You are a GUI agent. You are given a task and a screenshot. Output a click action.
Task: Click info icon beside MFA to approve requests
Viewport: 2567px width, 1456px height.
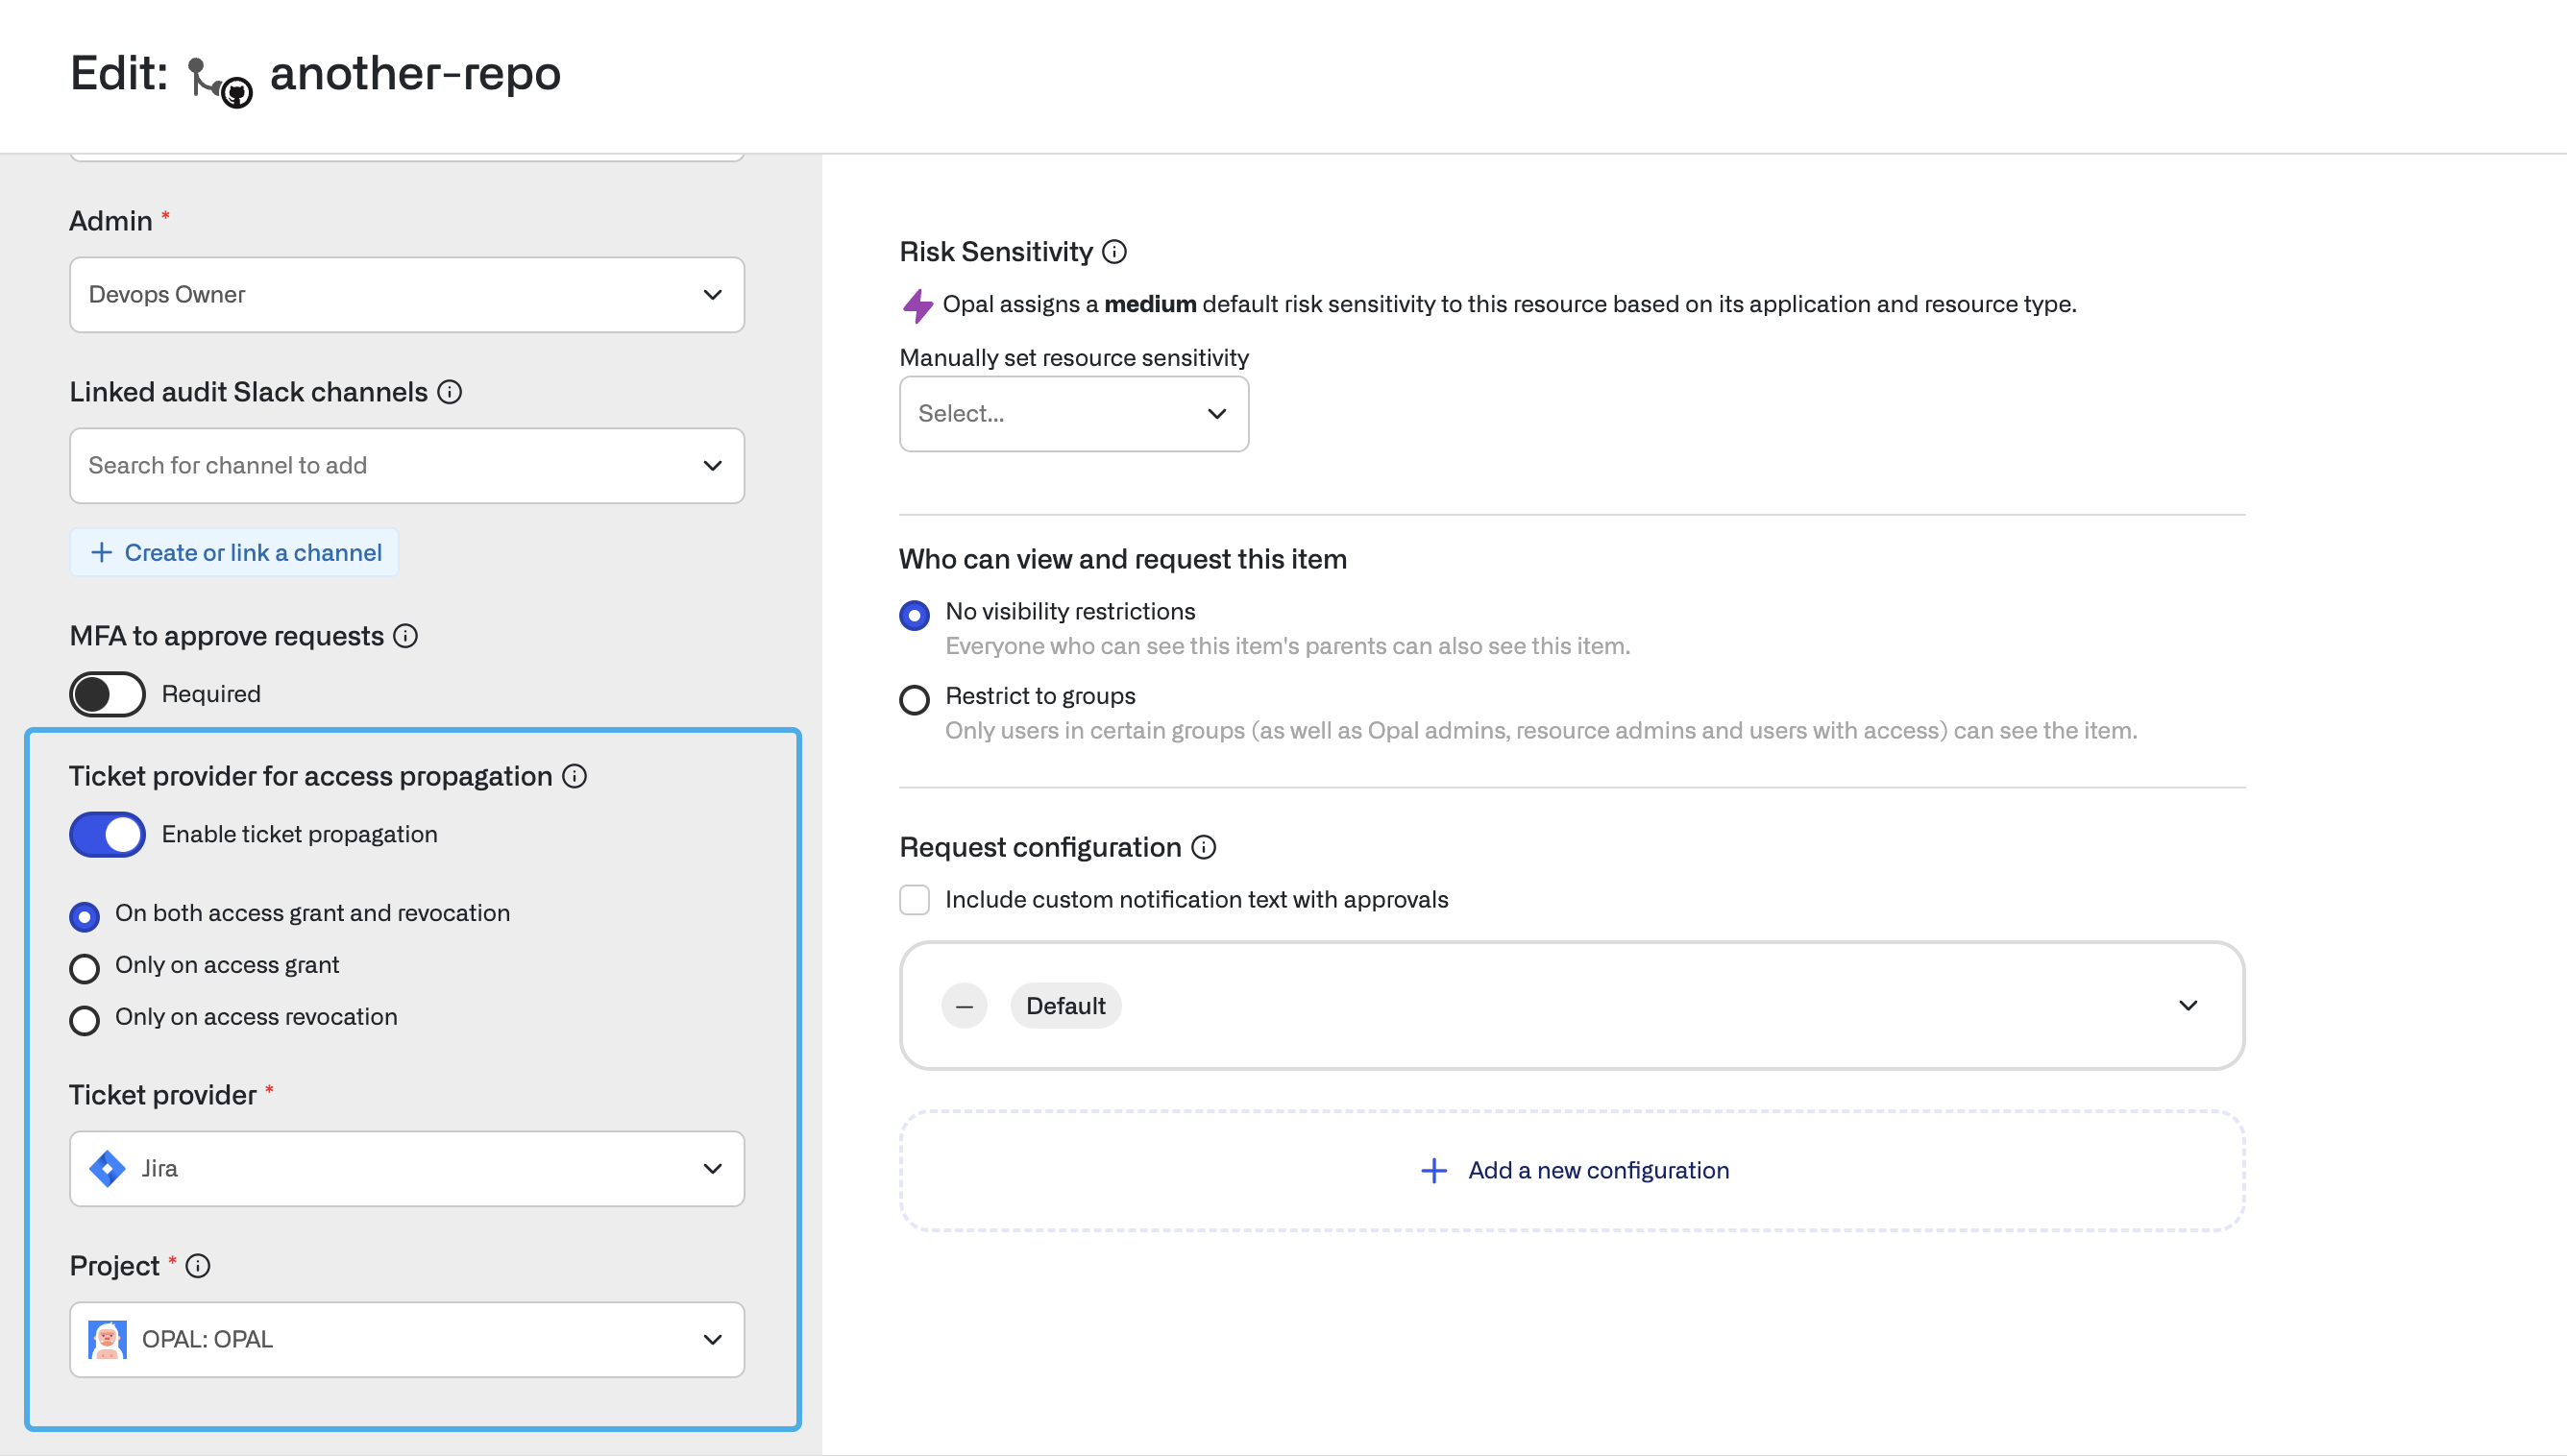(405, 636)
